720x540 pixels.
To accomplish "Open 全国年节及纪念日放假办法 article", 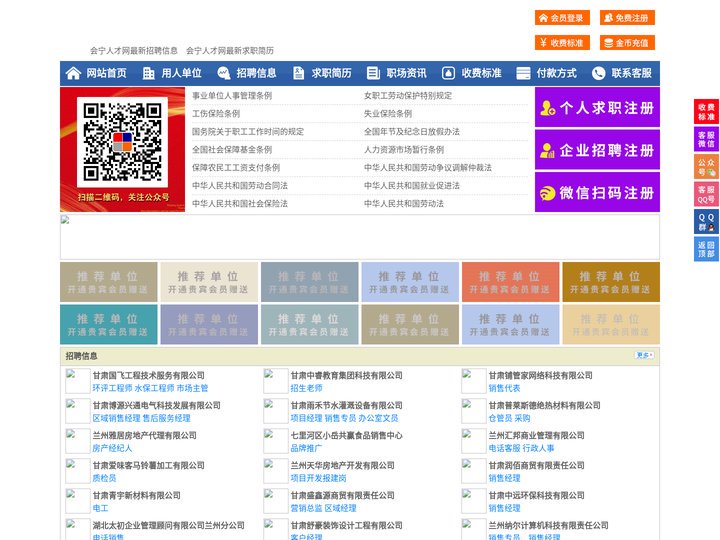I will [412, 131].
